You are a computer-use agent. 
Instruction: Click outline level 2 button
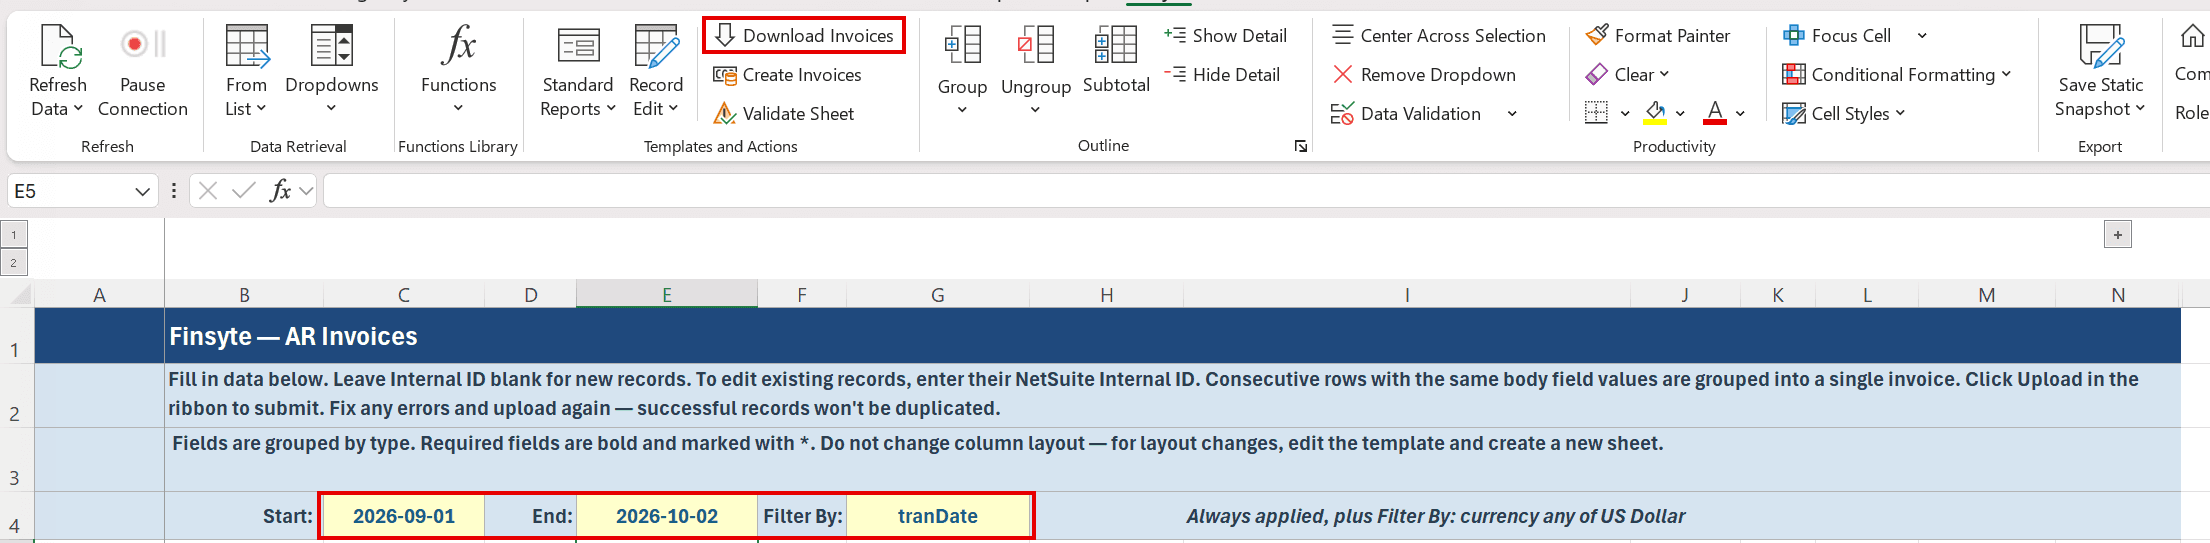point(14,263)
